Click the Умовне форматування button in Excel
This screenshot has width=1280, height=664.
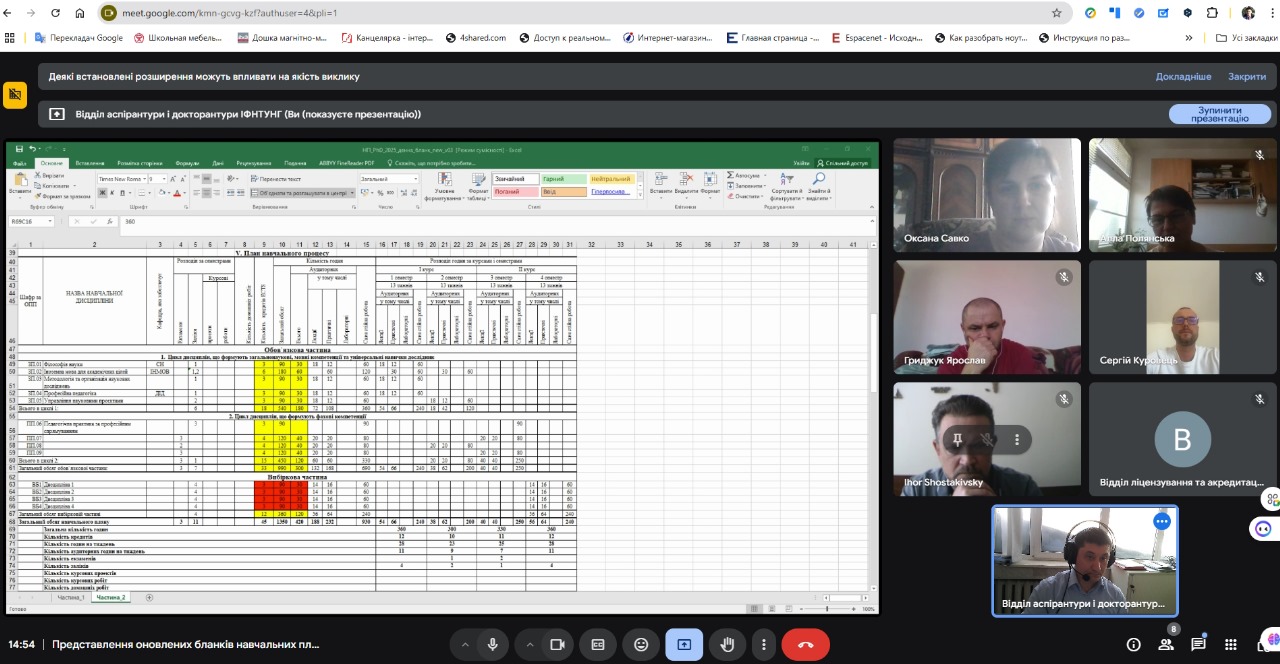click(445, 186)
